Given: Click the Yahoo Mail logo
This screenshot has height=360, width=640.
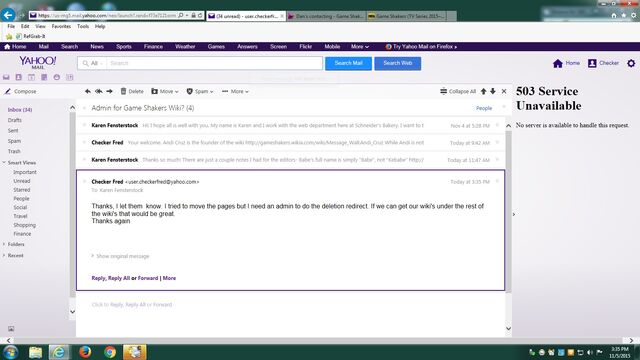Looking at the screenshot, I should pos(38,62).
